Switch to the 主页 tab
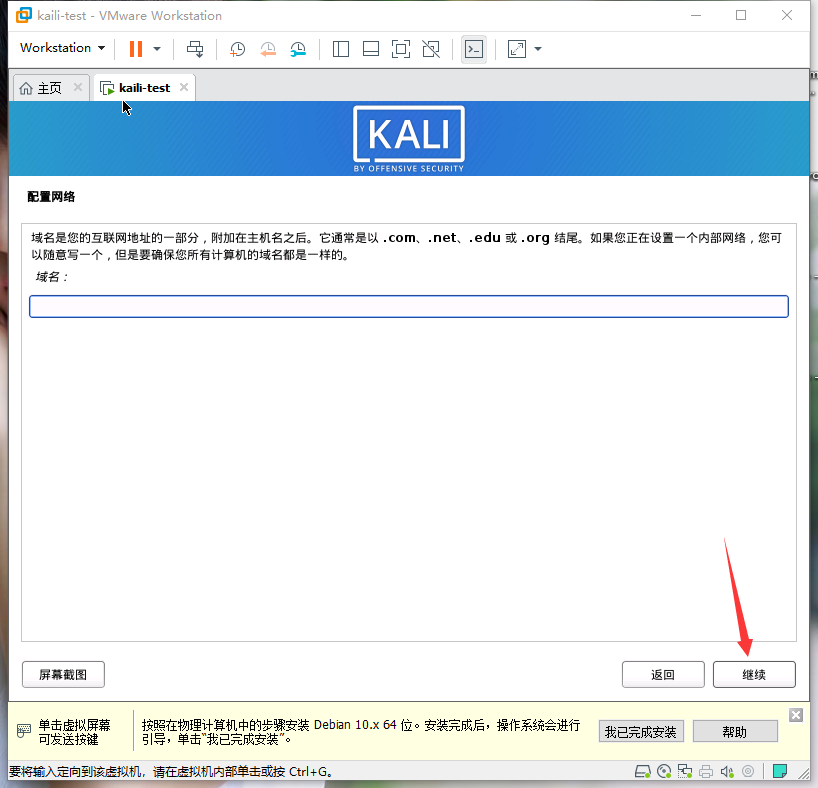 click(42, 87)
